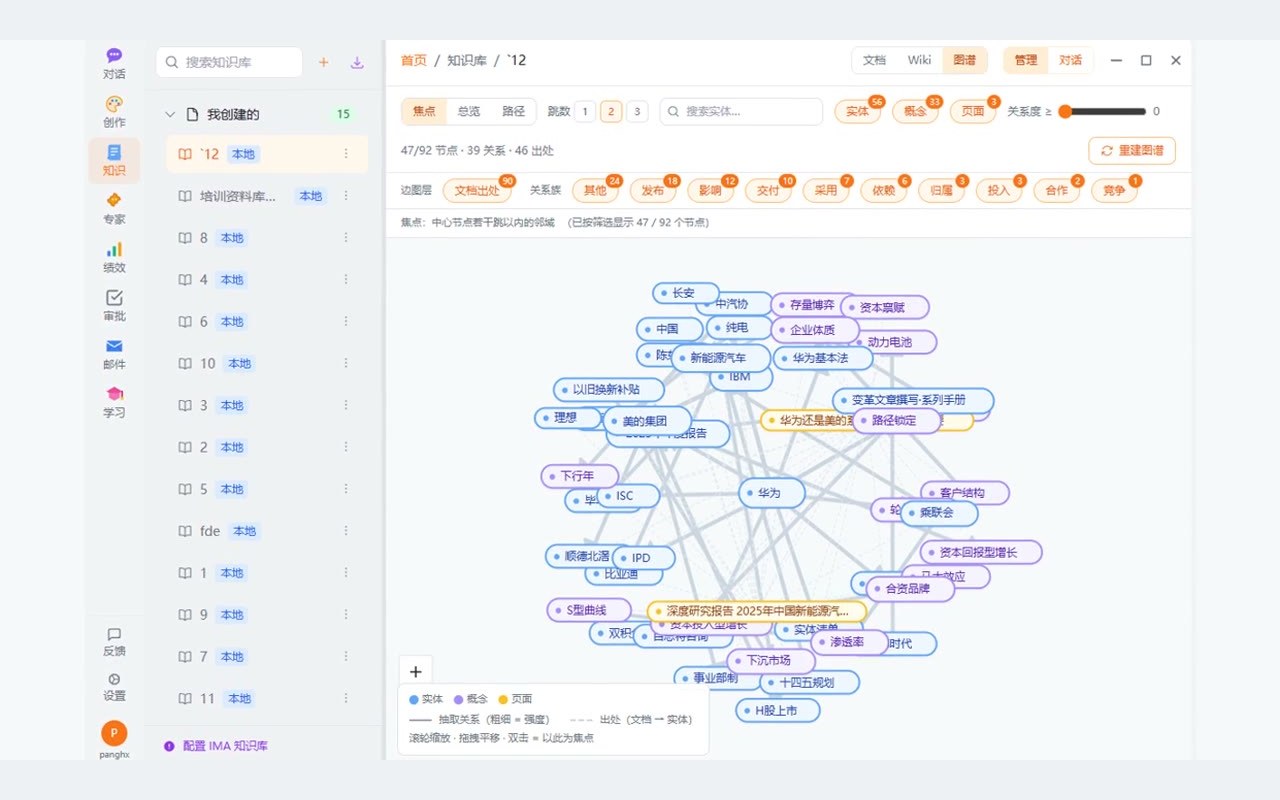Collapse the 我创建的 section
This screenshot has height=800, width=1280.
pyautogui.click(x=170, y=114)
